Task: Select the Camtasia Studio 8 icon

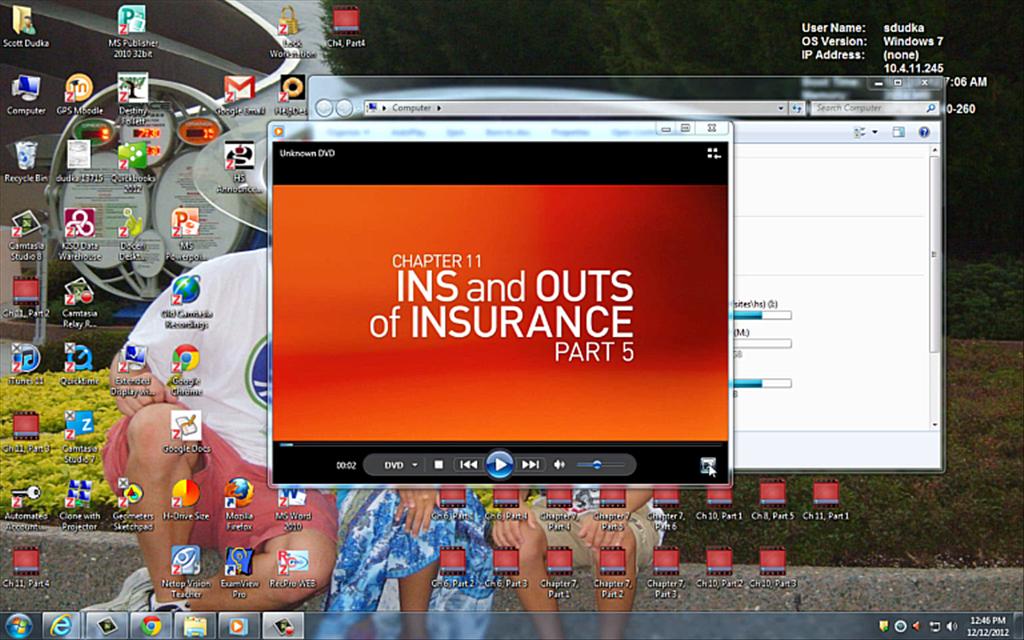Action: tap(26, 234)
